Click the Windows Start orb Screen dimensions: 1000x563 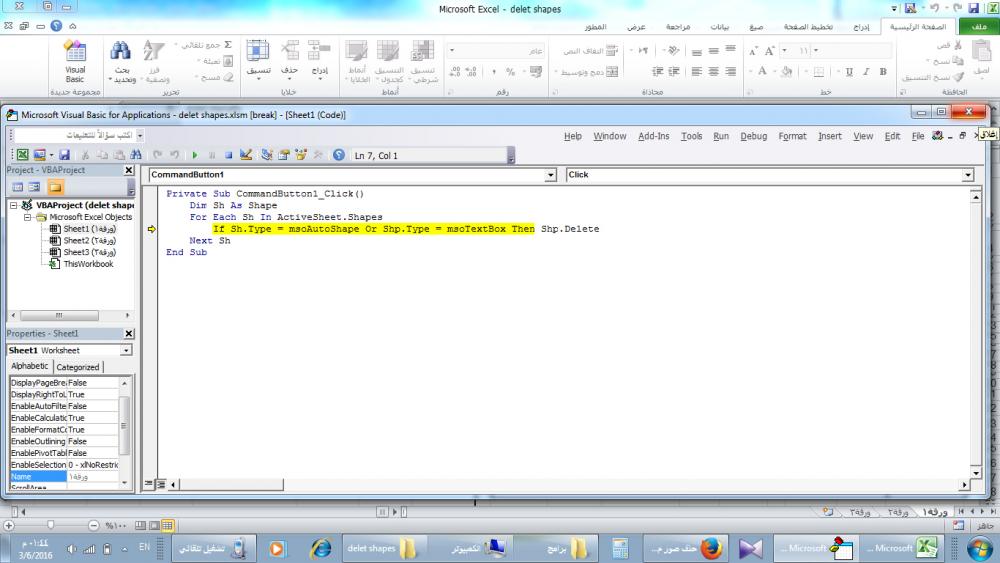980,548
